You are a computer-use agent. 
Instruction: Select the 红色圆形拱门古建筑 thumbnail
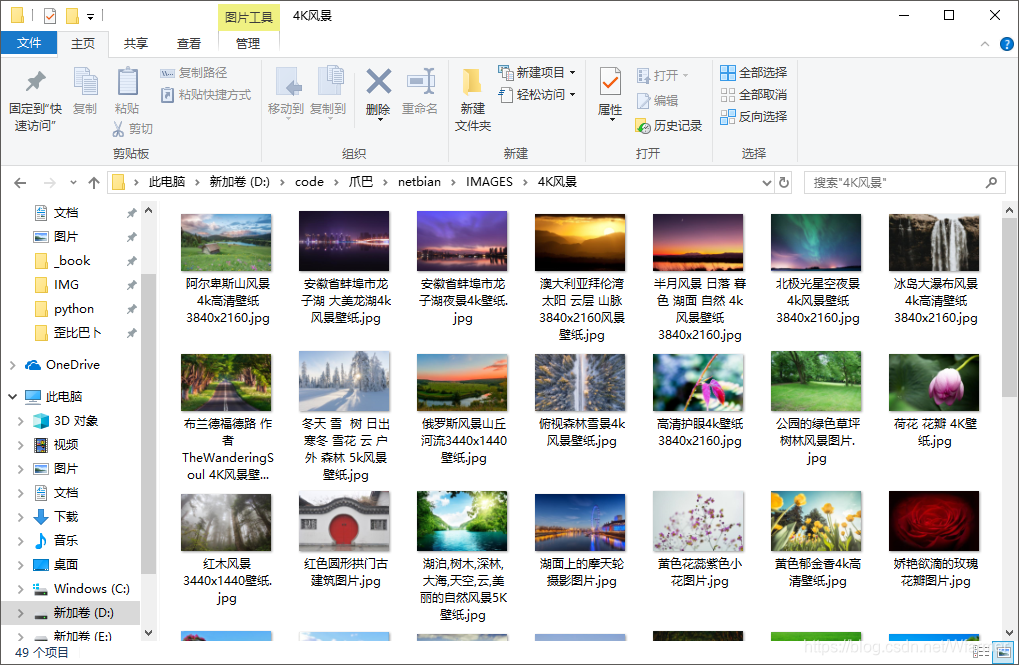pos(344,521)
